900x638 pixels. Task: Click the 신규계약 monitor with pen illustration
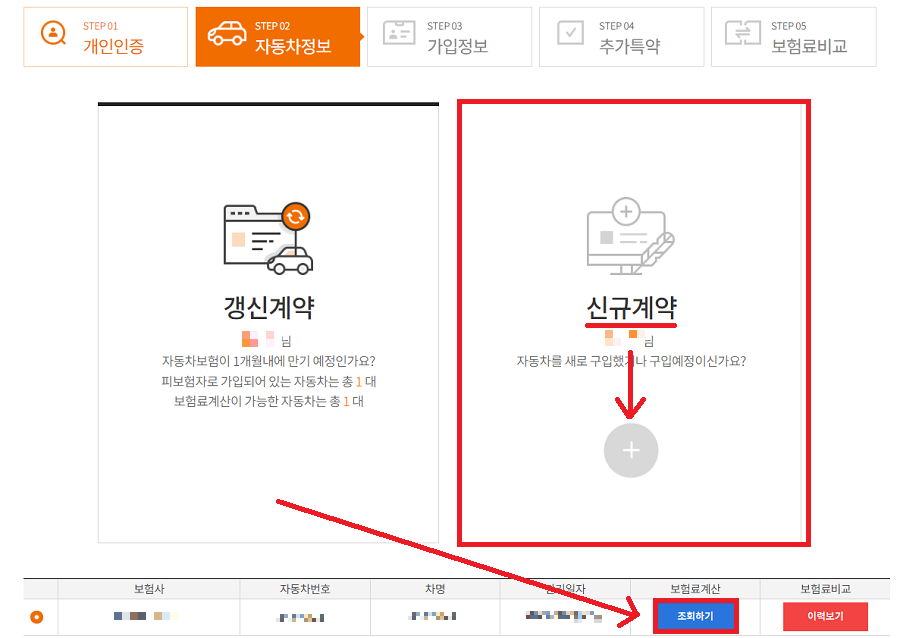(630, 236)
